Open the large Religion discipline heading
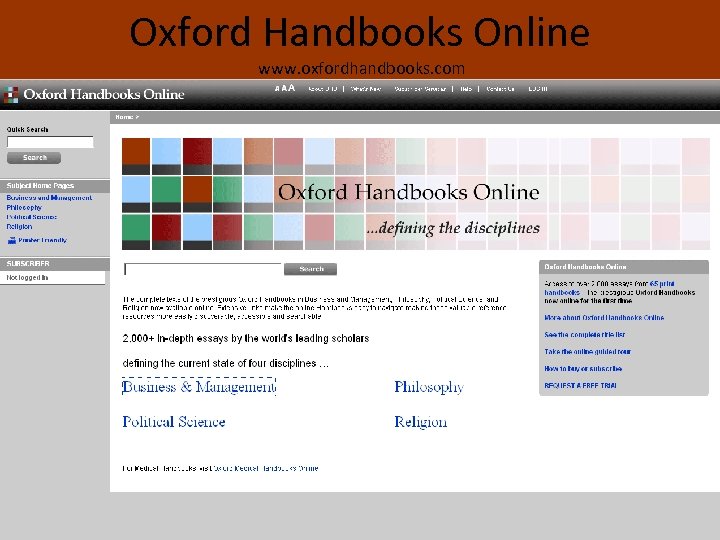The height and width of the screenshot is (540, 720). point(421,422)
